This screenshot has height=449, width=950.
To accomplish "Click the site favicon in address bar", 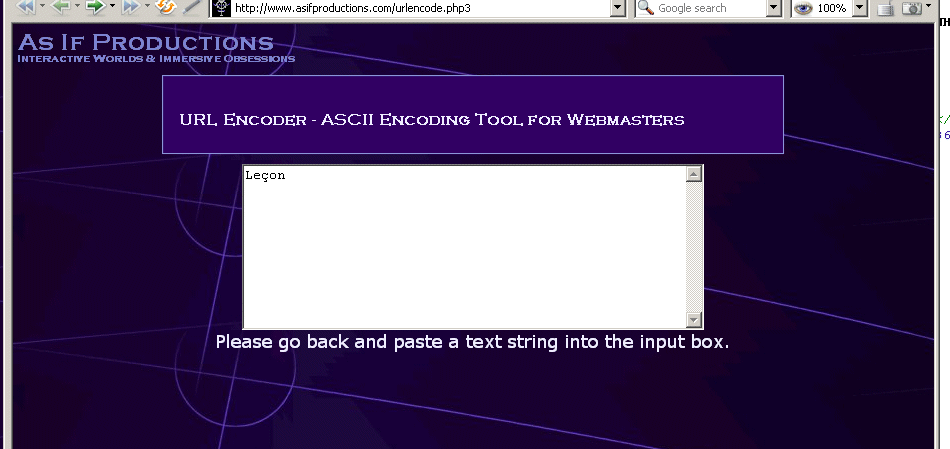I will click(222, 8).
